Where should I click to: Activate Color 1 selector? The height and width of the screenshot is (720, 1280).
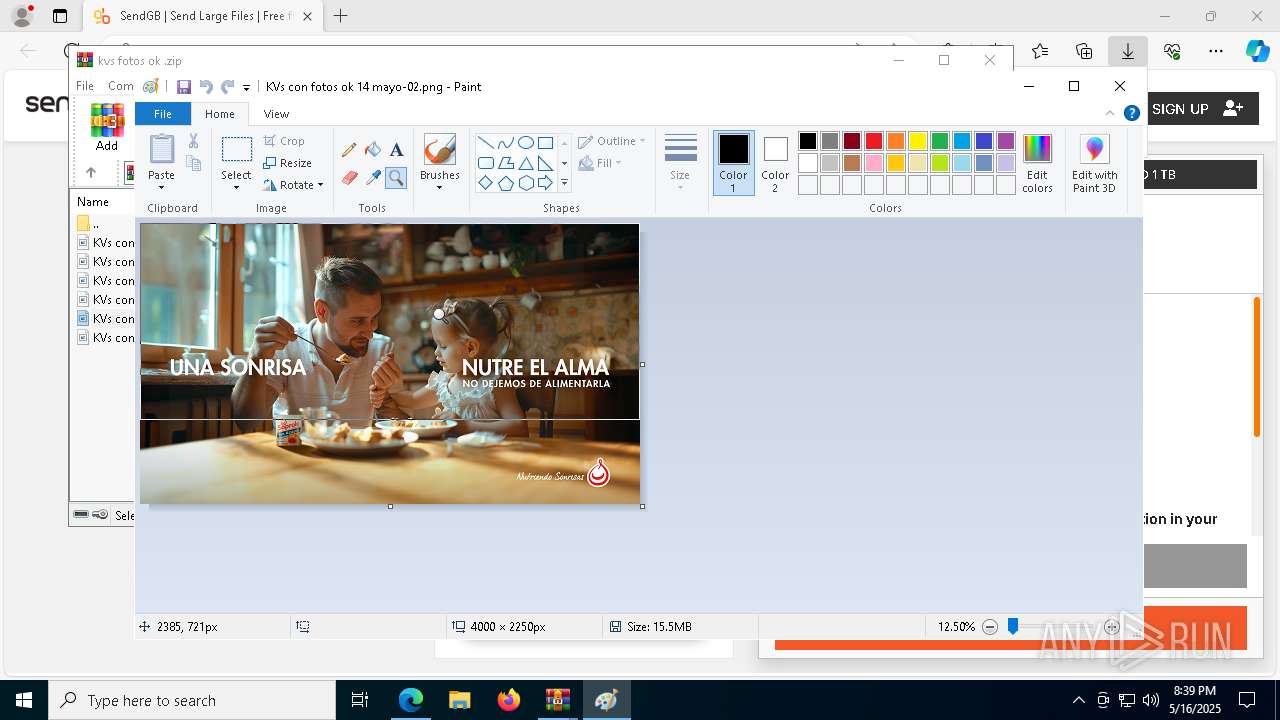click(x=733, y=163)
